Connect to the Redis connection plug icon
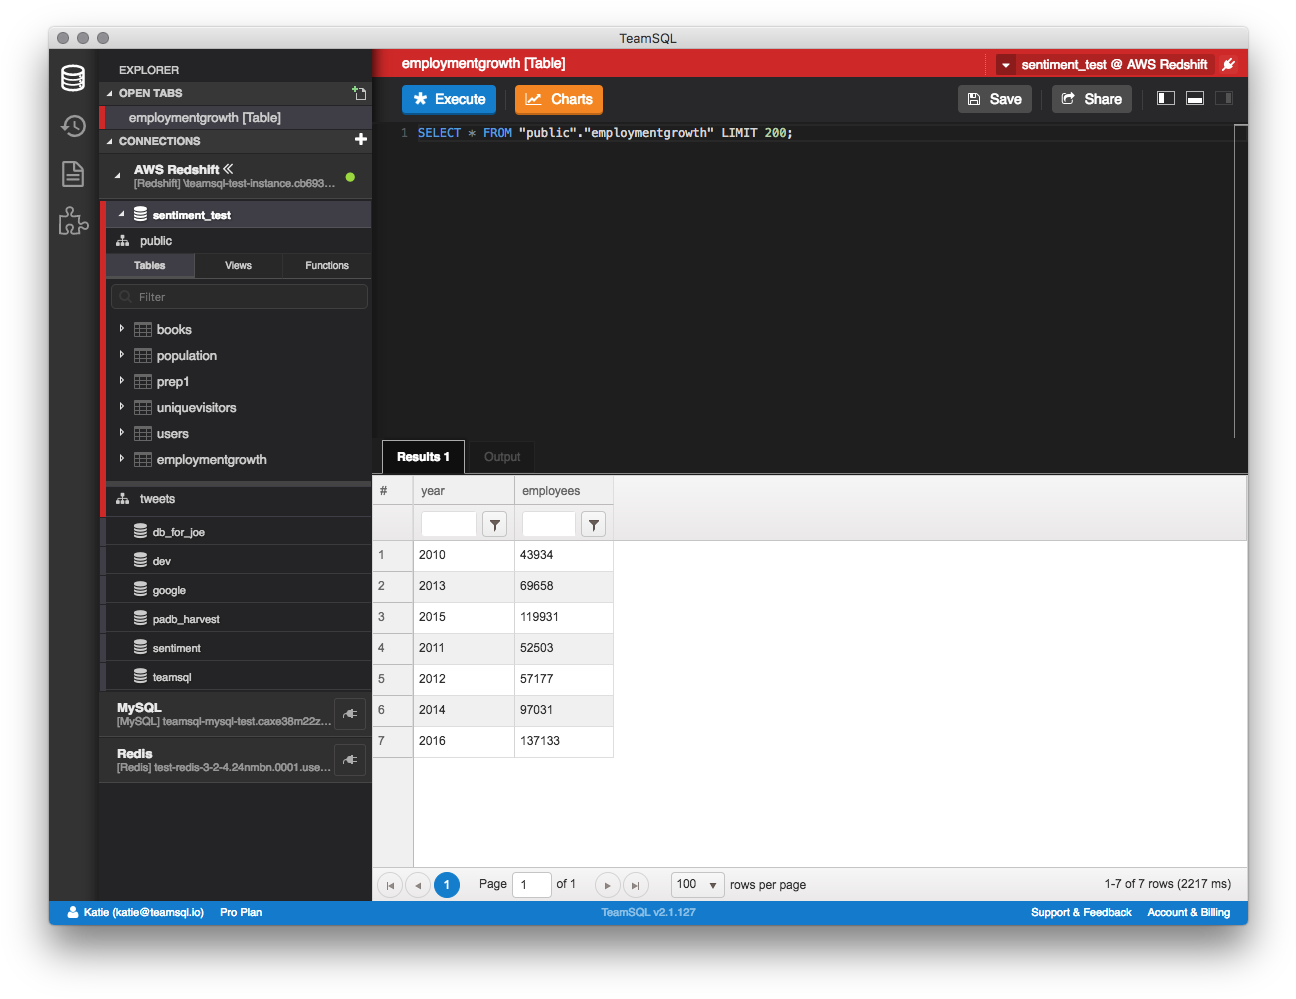Viewport: 1296px width, 999px height. point(350,760)
